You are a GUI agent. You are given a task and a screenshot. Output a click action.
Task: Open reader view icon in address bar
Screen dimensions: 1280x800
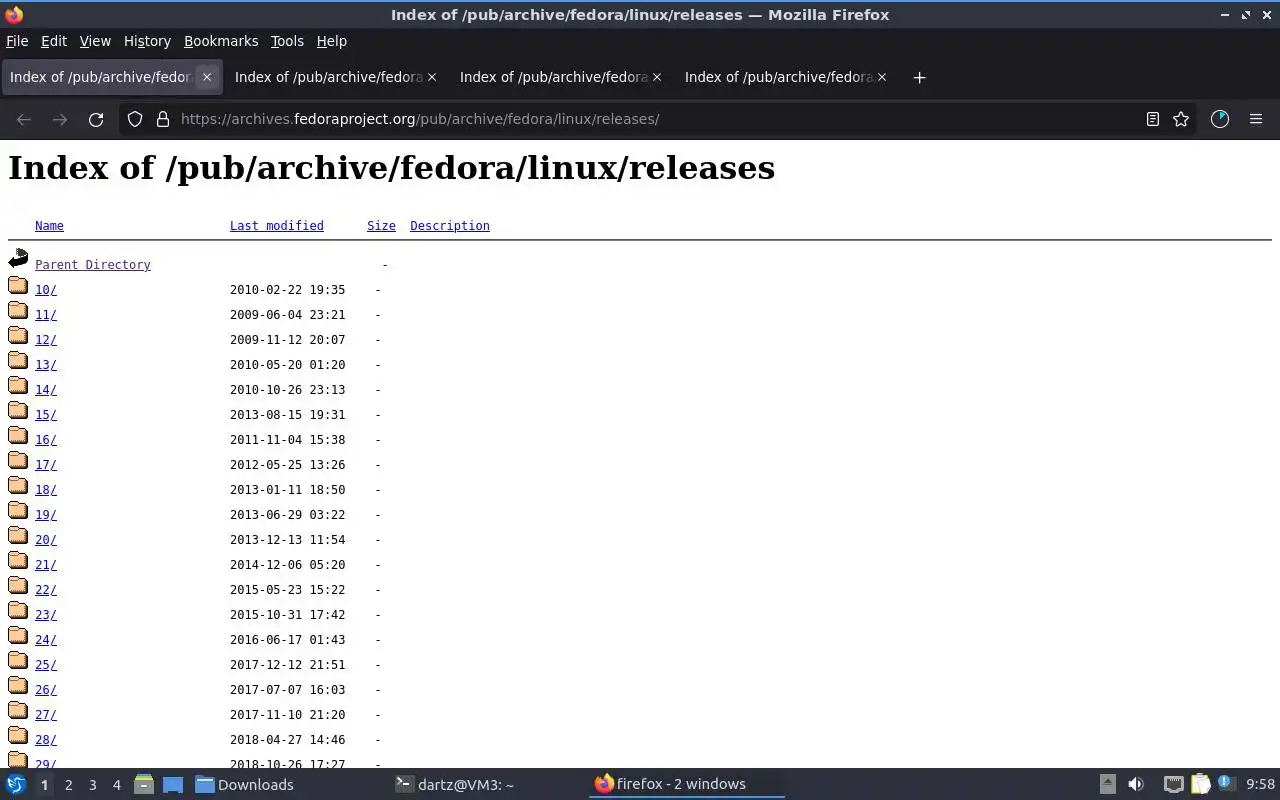1152,119
